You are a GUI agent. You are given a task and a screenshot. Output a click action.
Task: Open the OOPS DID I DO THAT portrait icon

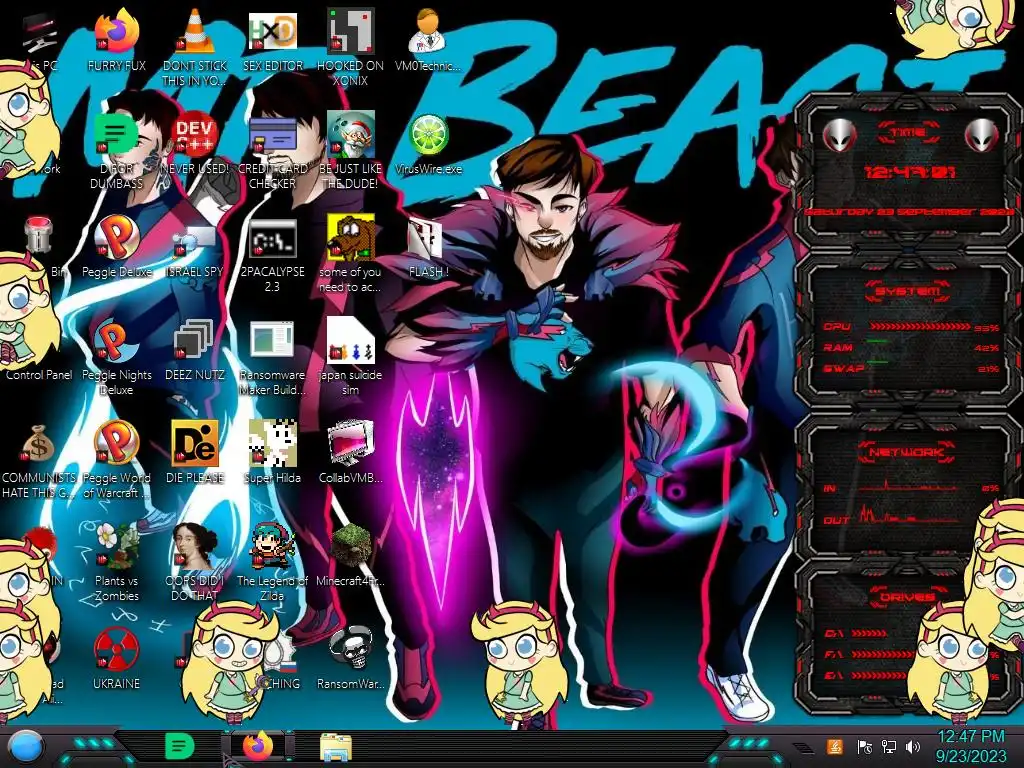[194, 546]
